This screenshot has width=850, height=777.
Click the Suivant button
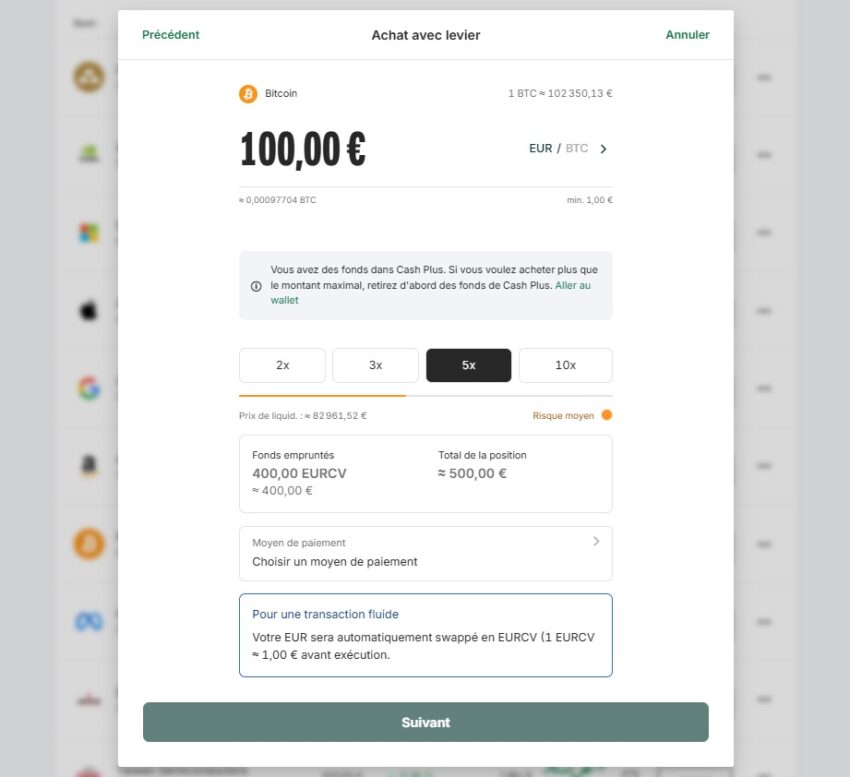[x=426, y=721]
